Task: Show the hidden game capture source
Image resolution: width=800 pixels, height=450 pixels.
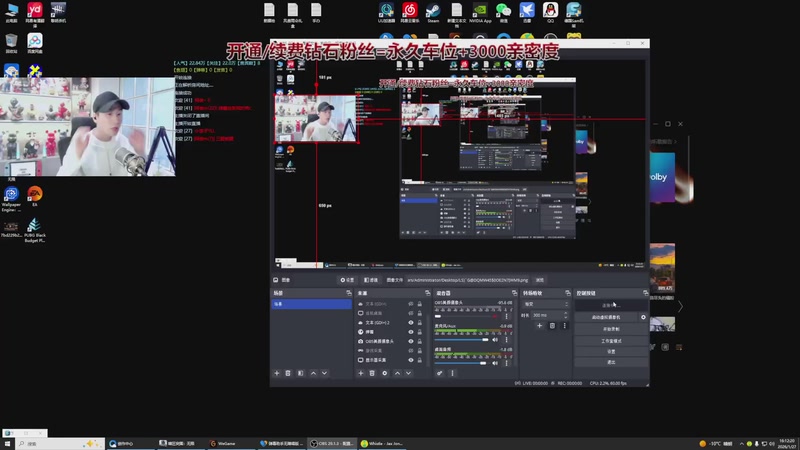Action: point(411,351)
